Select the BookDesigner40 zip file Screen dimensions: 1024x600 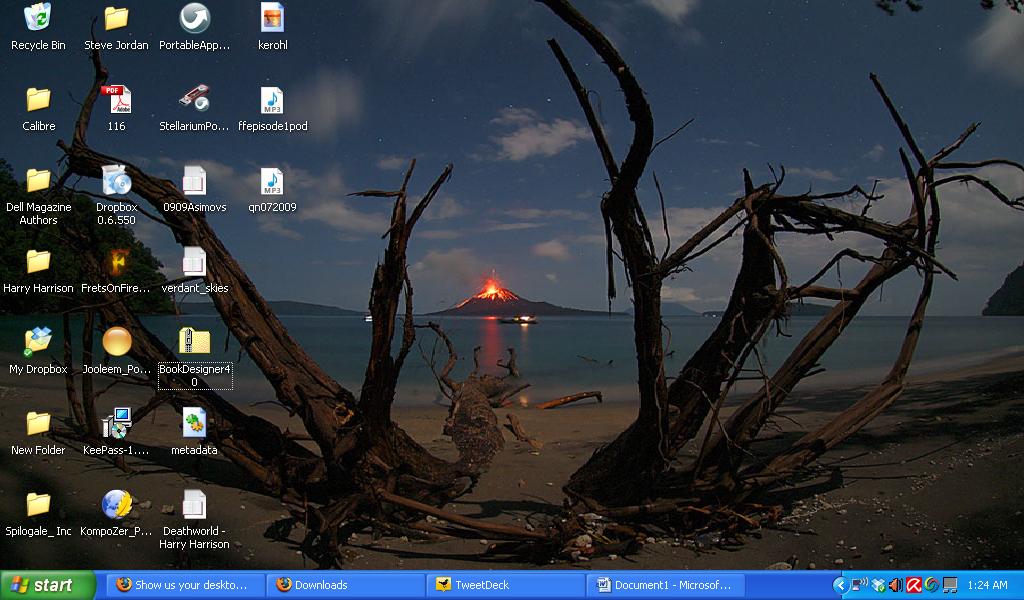[x=195, y=342]
